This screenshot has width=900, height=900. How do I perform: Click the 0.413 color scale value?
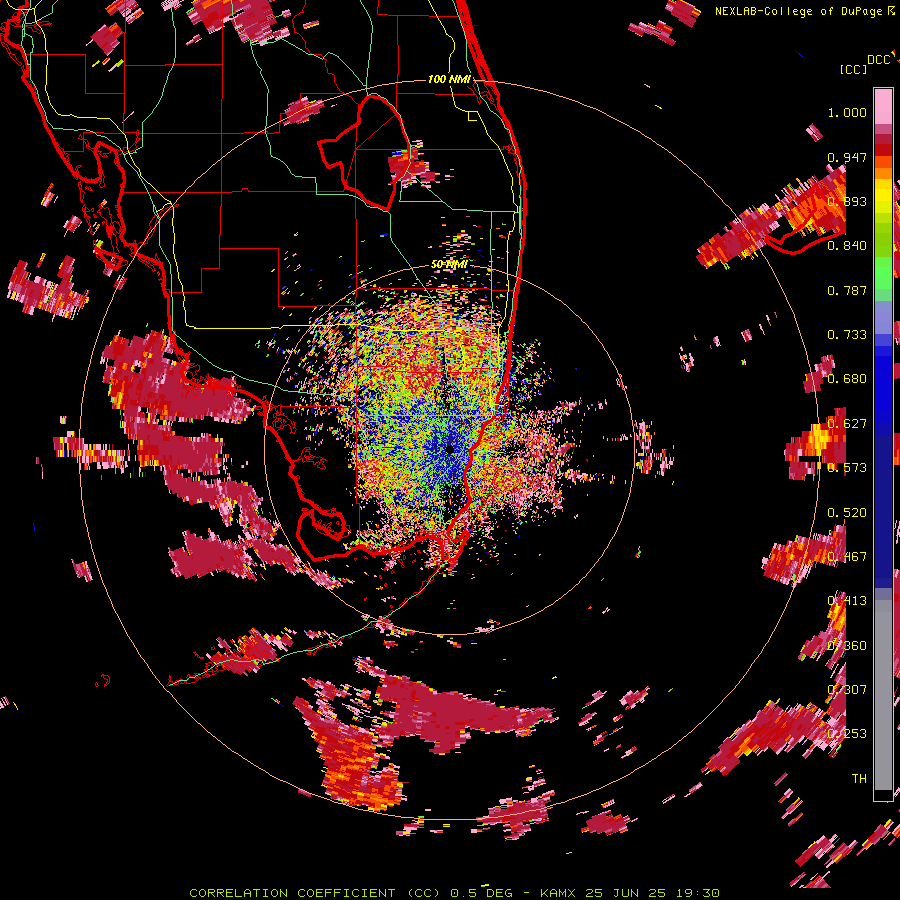[x=847, y=601]
